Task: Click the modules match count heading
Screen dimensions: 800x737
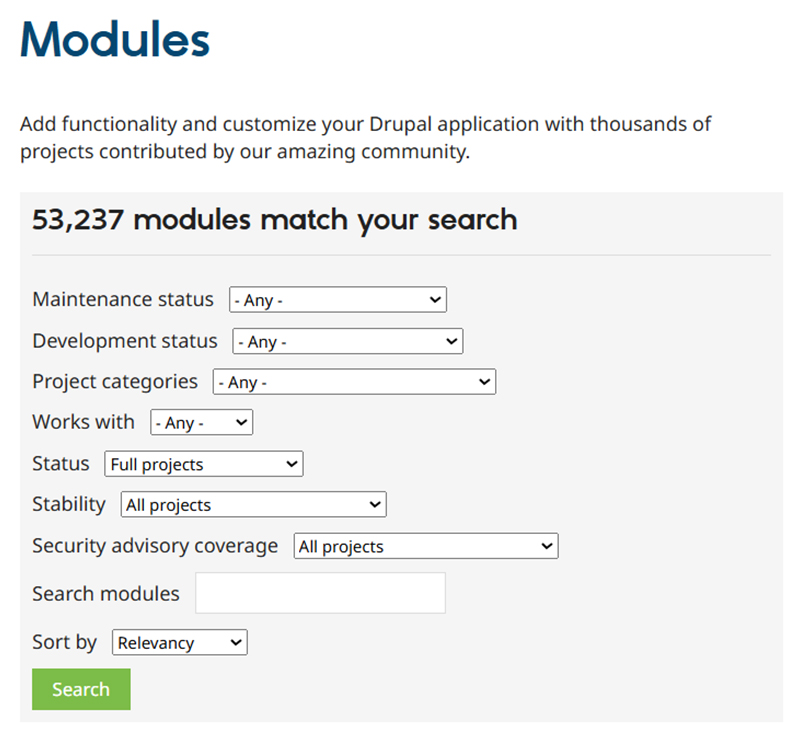Action: coord(273,220)
